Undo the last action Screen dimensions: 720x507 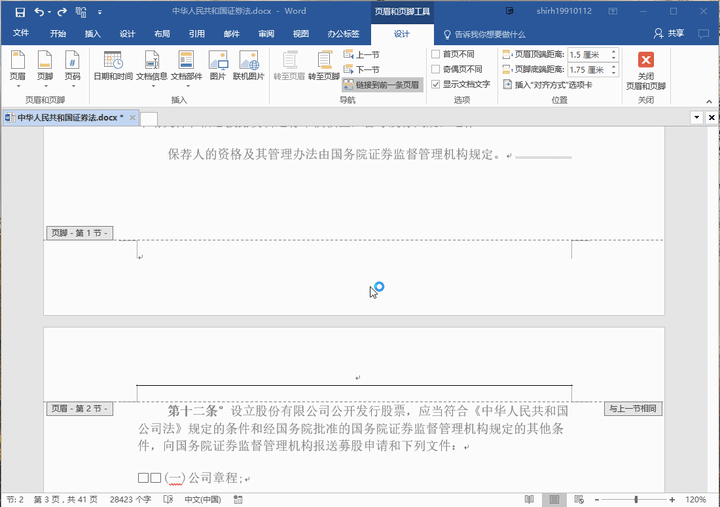pyautogui.click(x=39, y=12)
